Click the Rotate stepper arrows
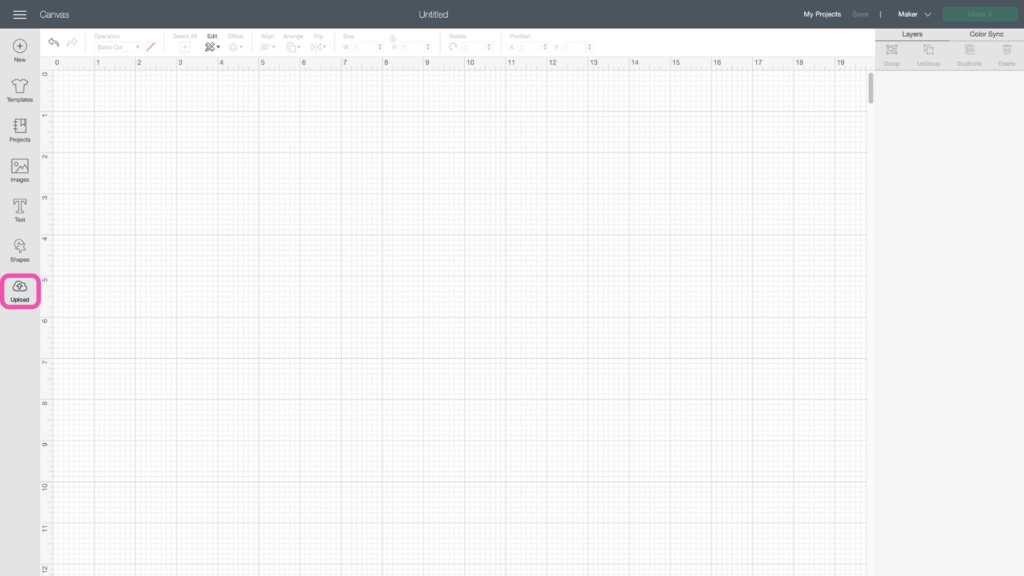This screenshot has width=1024, height=576. (488, 47)
